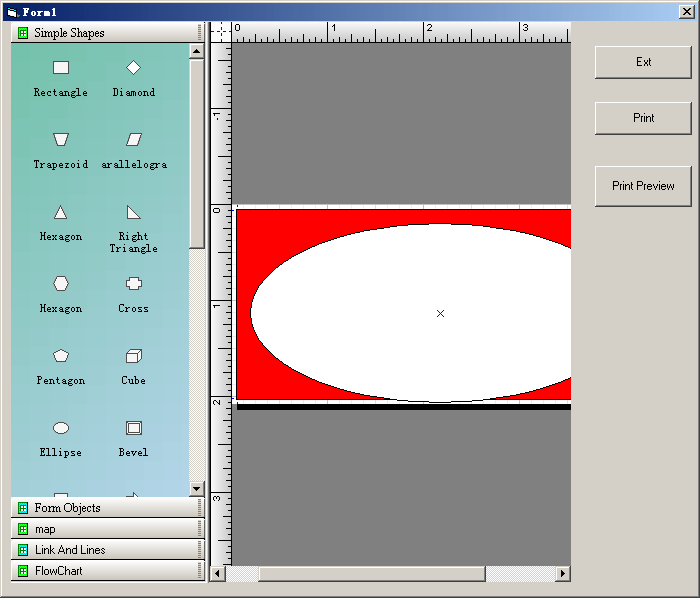This screenshot has width=700, height=598.
Task: Select the Diamond shape icon
Action: point(133,68)
